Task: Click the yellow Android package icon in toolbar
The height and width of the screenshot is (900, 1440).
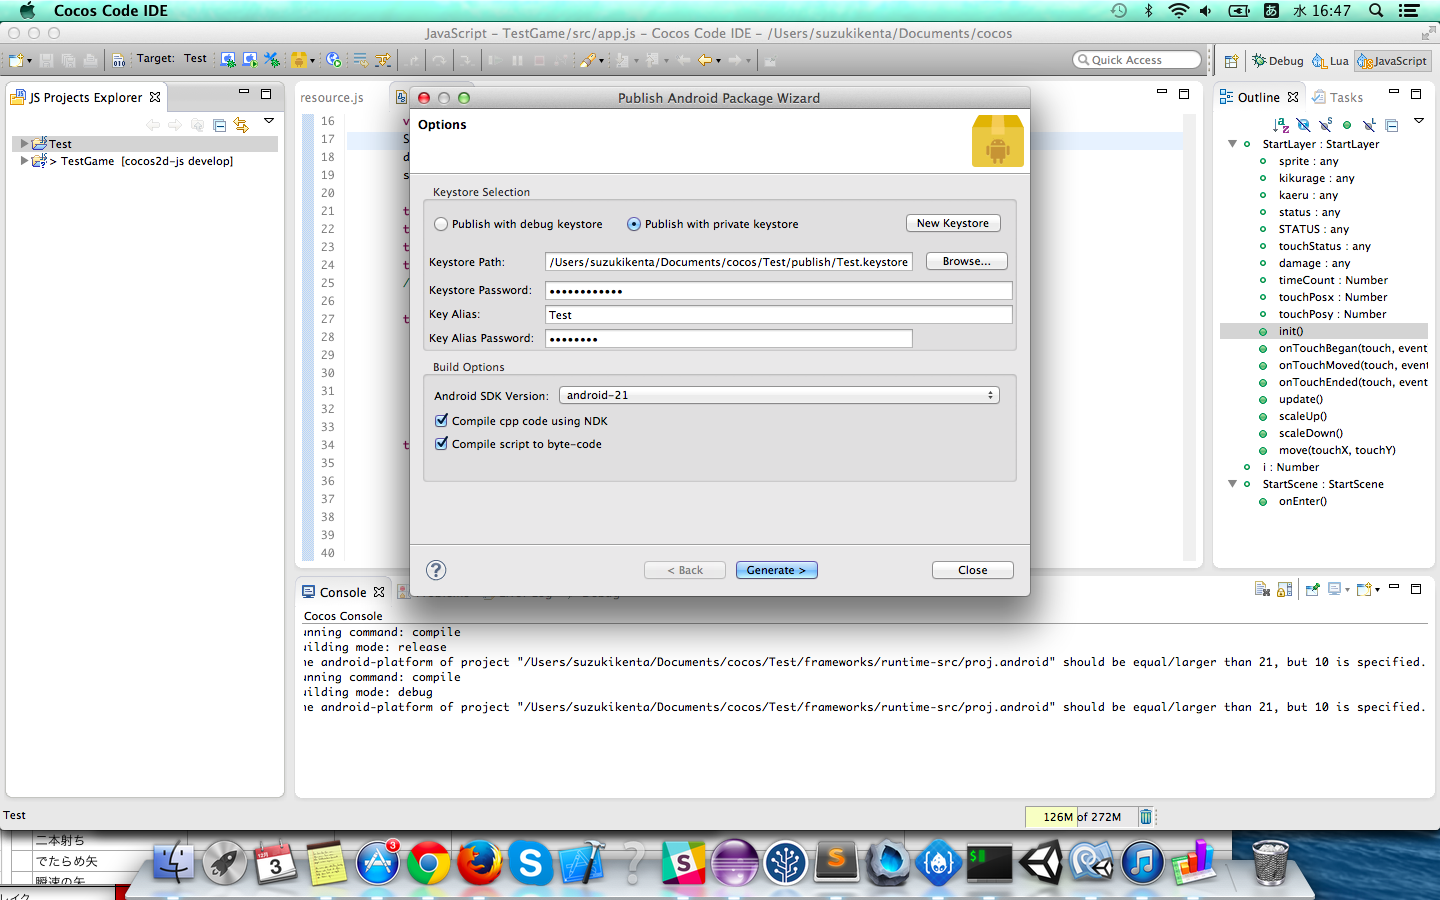Action: [x=298, y=60]
